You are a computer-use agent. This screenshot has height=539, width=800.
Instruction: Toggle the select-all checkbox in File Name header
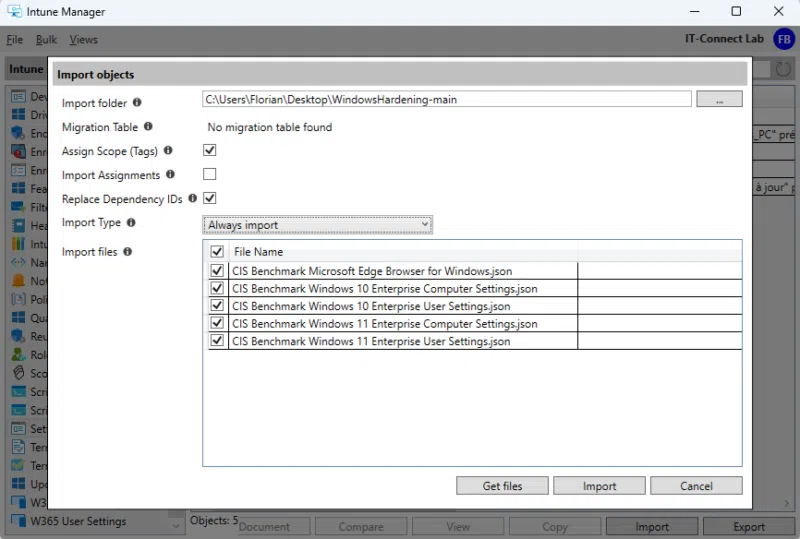coord(217,252)
